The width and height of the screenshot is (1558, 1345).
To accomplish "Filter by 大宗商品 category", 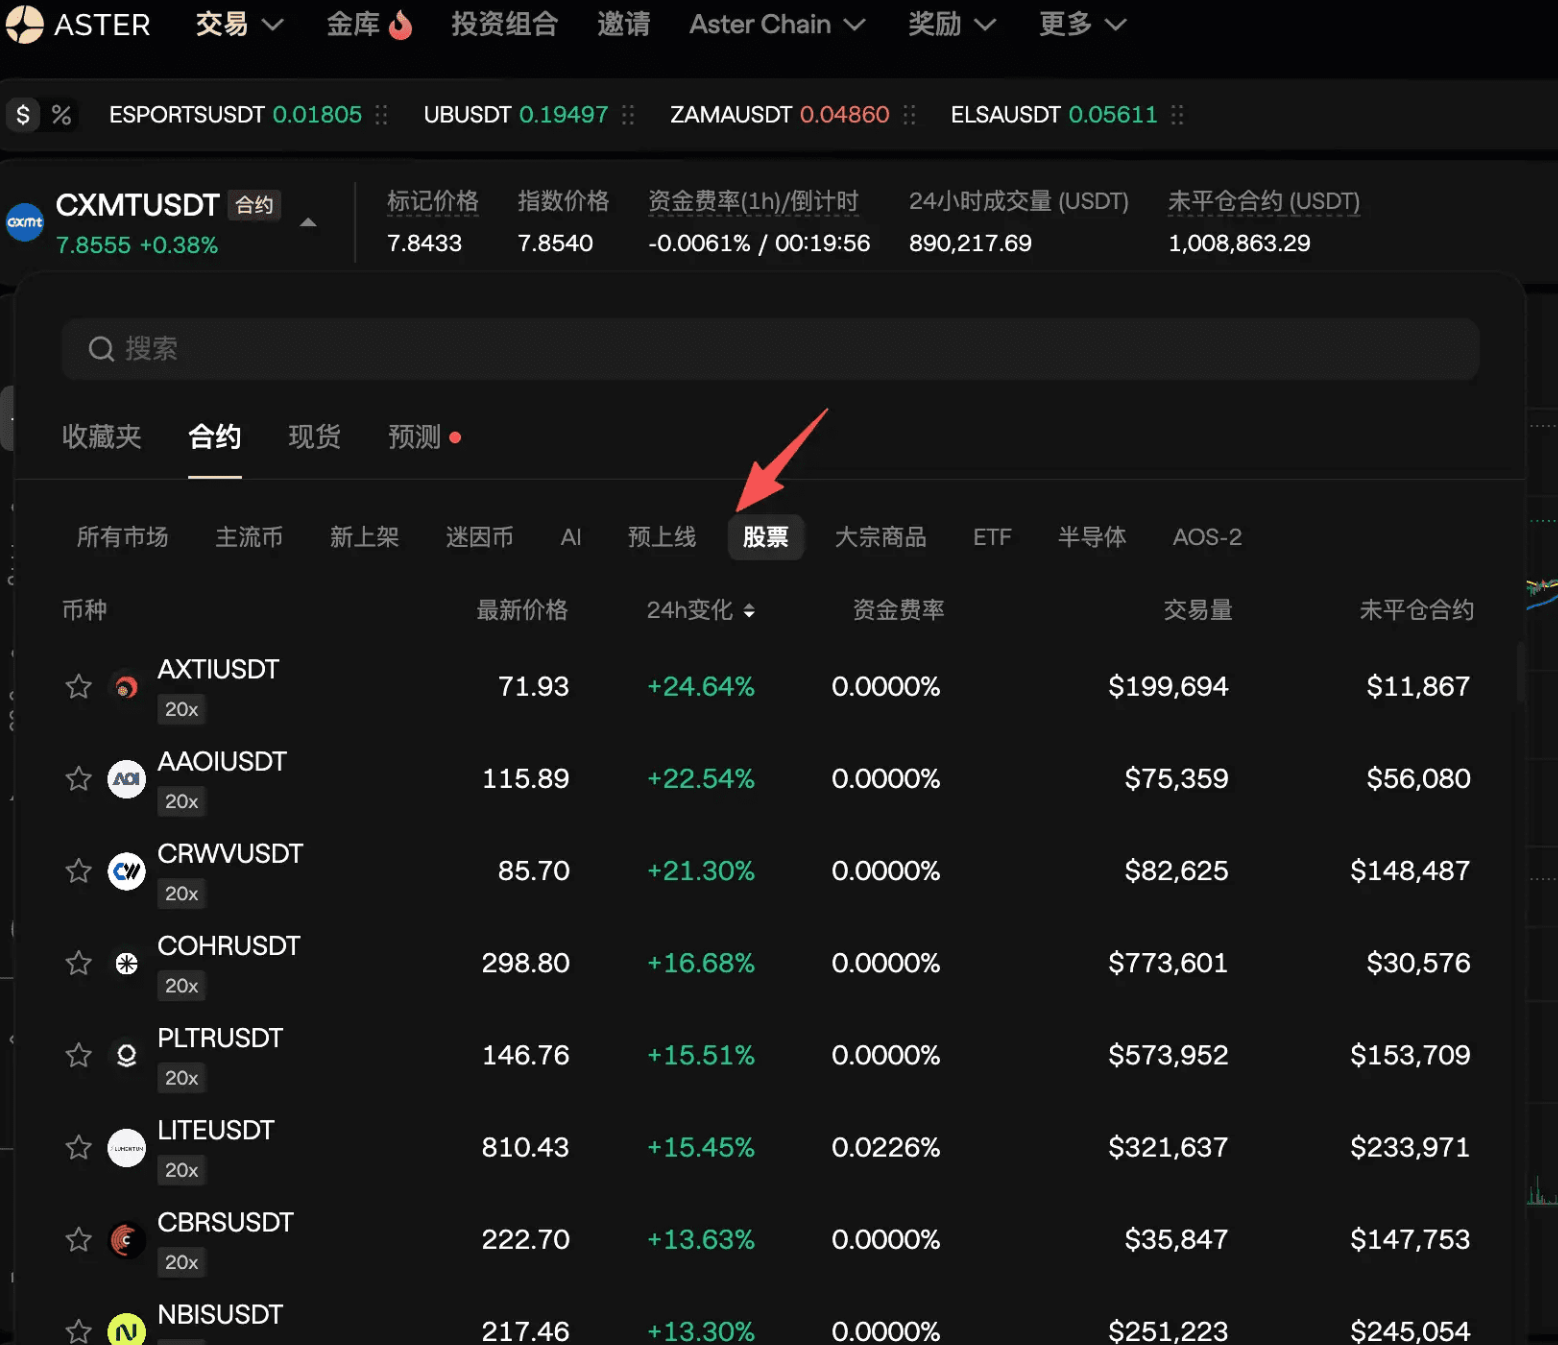I will click(880, 537).
